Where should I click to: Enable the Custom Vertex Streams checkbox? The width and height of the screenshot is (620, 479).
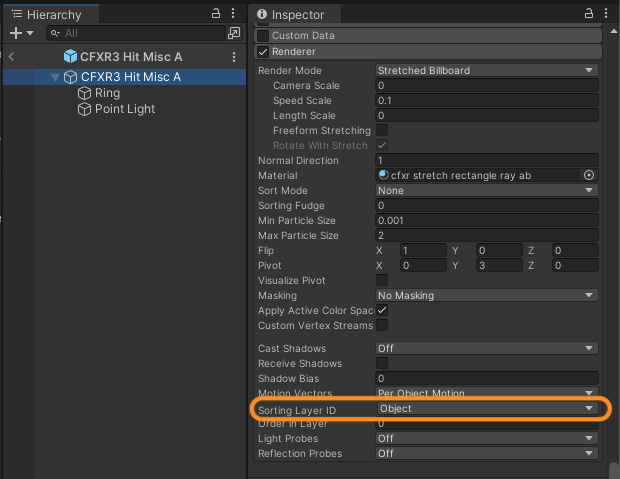click(382, 325)
